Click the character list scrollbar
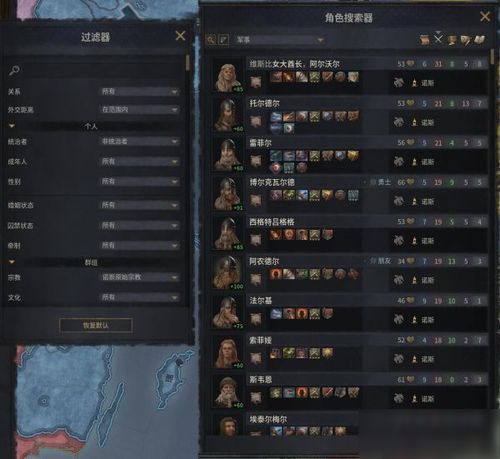This screenshot has width=500, height=459. point(492,57)
